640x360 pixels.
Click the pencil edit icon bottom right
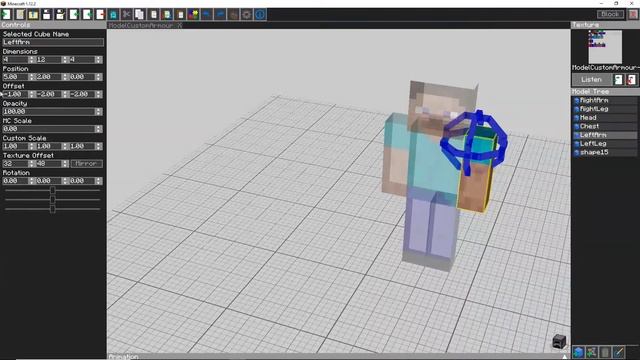coord(619,352)
